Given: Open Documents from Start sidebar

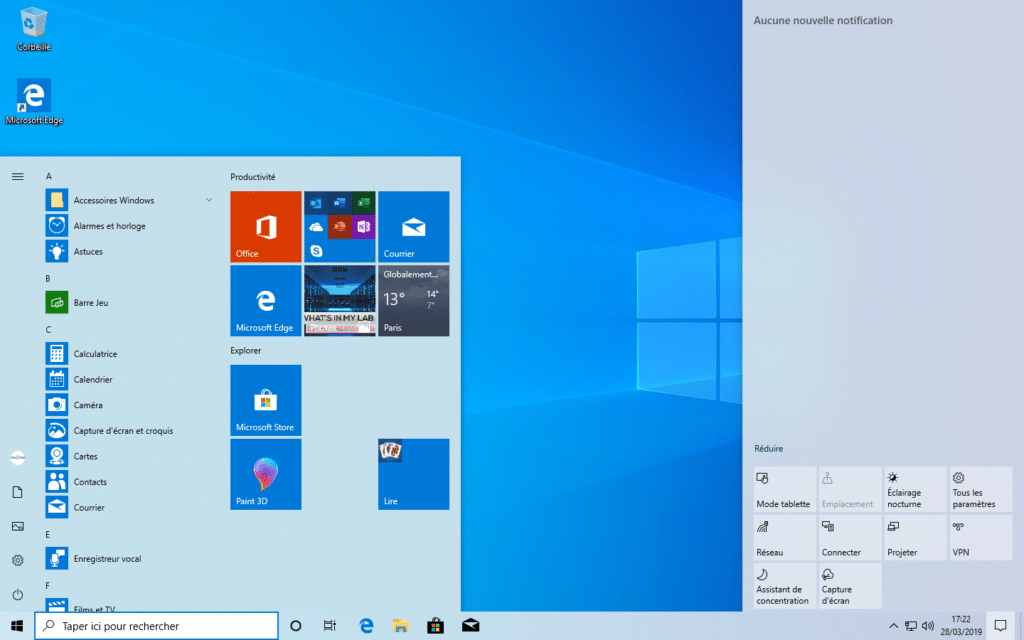Looking at the screenshot, I should [18, 492].
